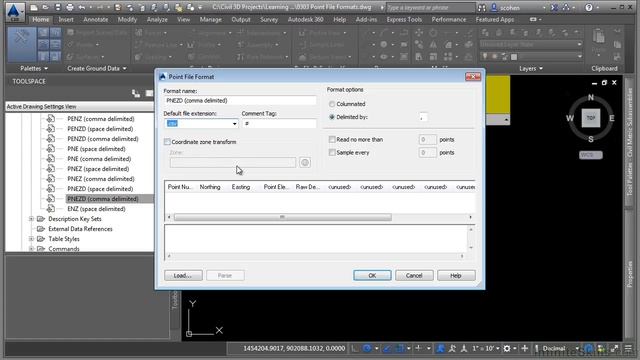Click the zone selection globe button
The image size is (640, 360).
[x=304, y=162]
